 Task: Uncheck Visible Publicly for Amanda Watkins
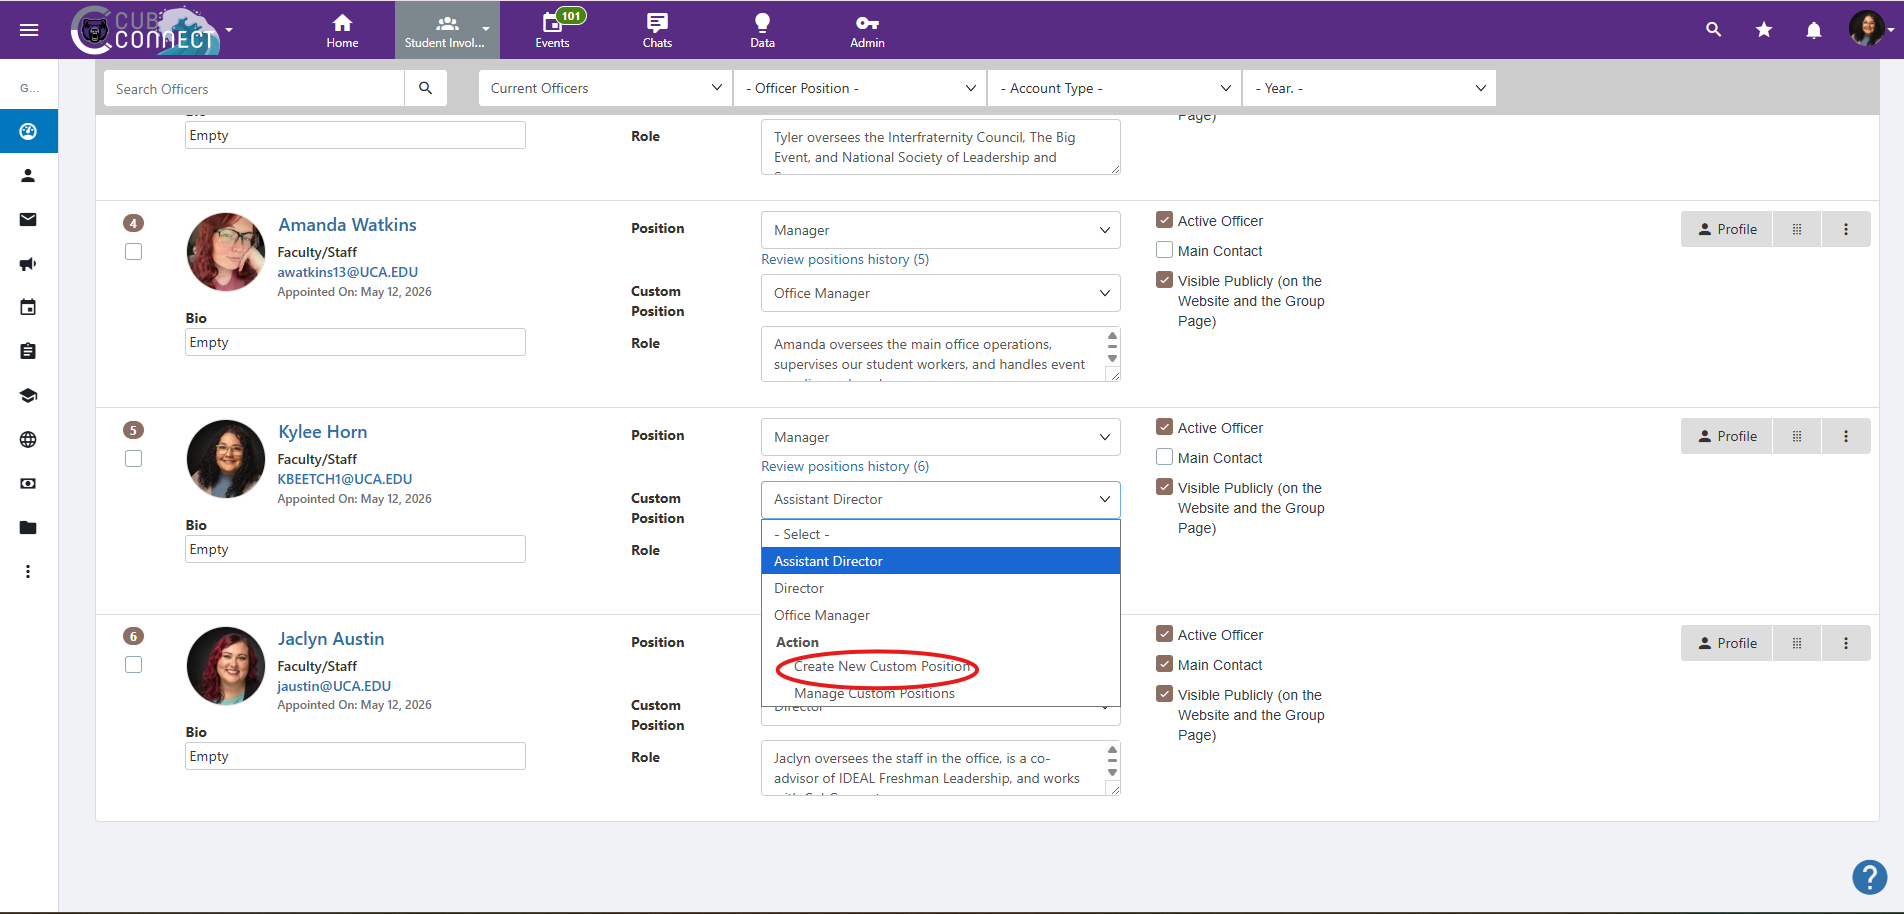(1164, 280)
